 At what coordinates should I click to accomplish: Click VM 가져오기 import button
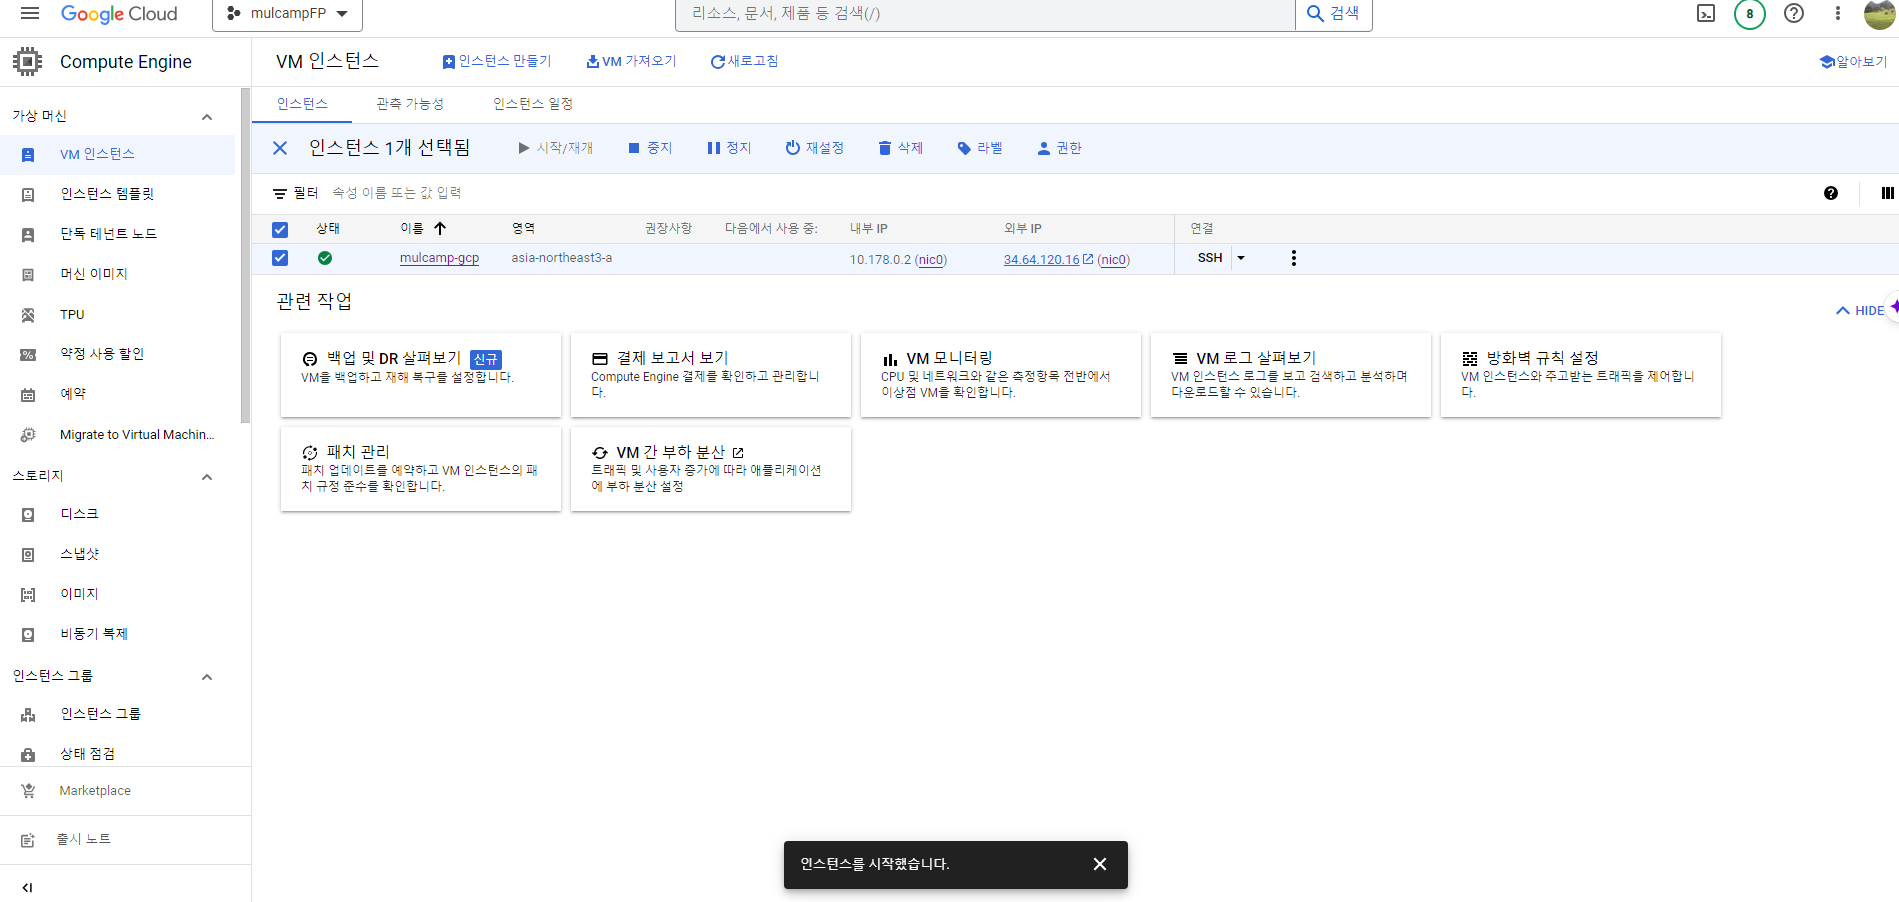[631, 62]
